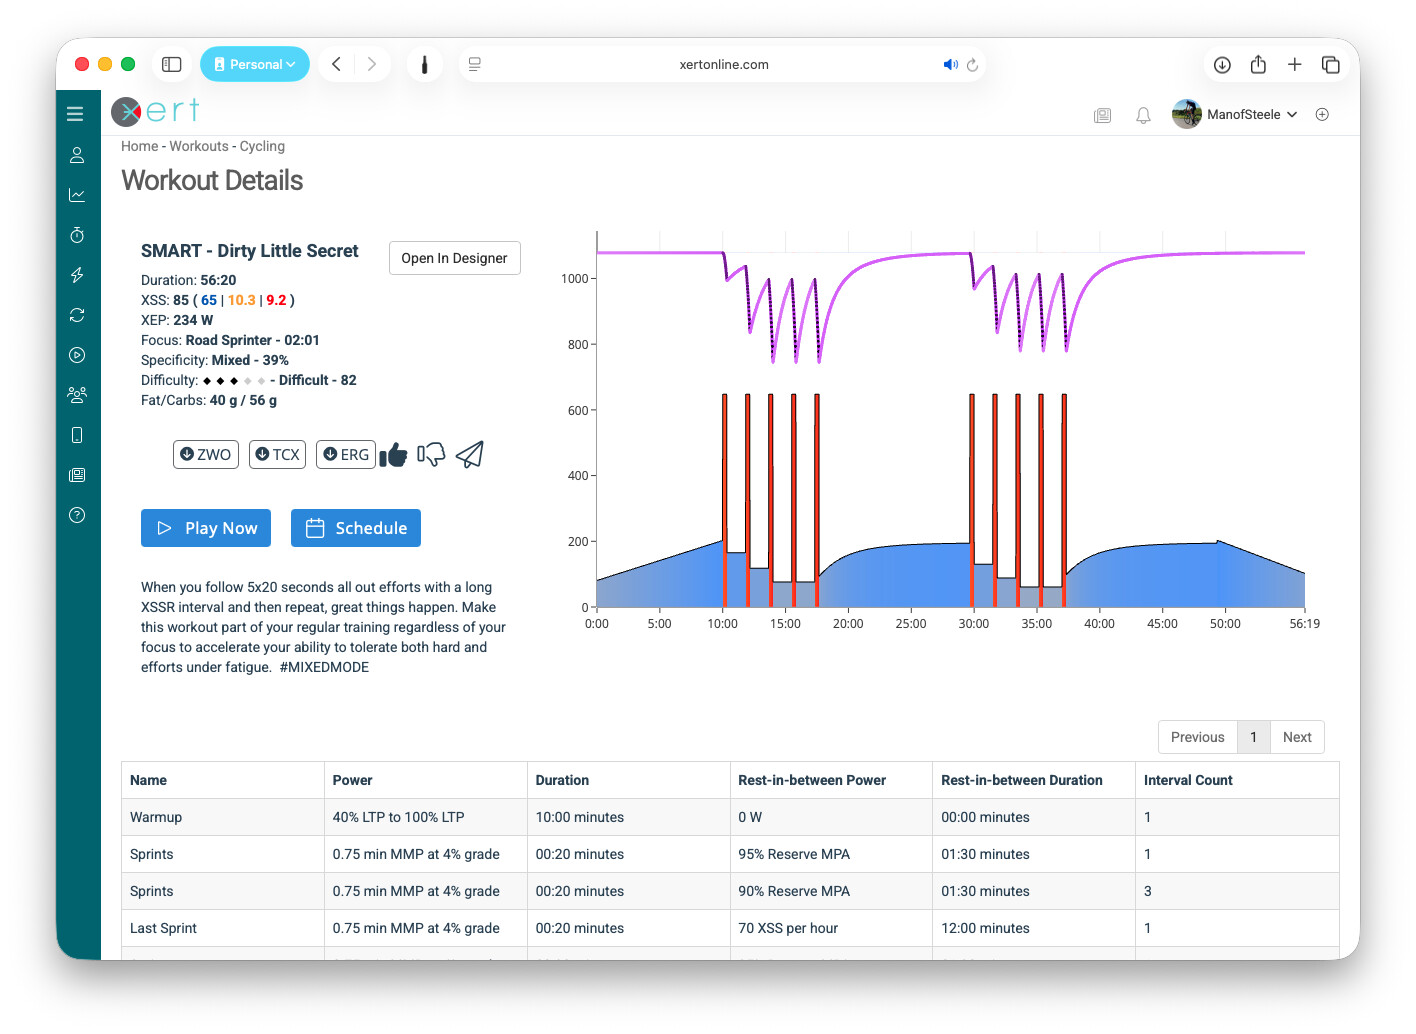Open the lightning bolt sidebar icon
1416x1034 pixels.
point(77,275)
